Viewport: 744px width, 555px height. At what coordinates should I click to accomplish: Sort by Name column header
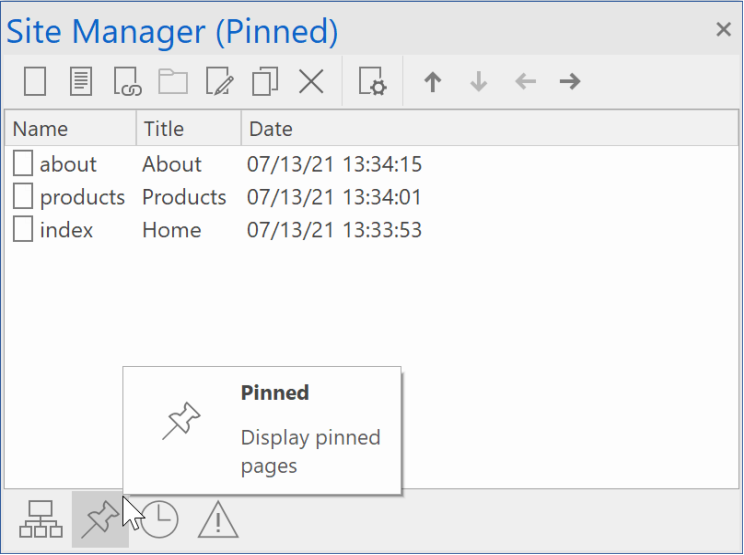pyautogui.click(x=70, y=129)
